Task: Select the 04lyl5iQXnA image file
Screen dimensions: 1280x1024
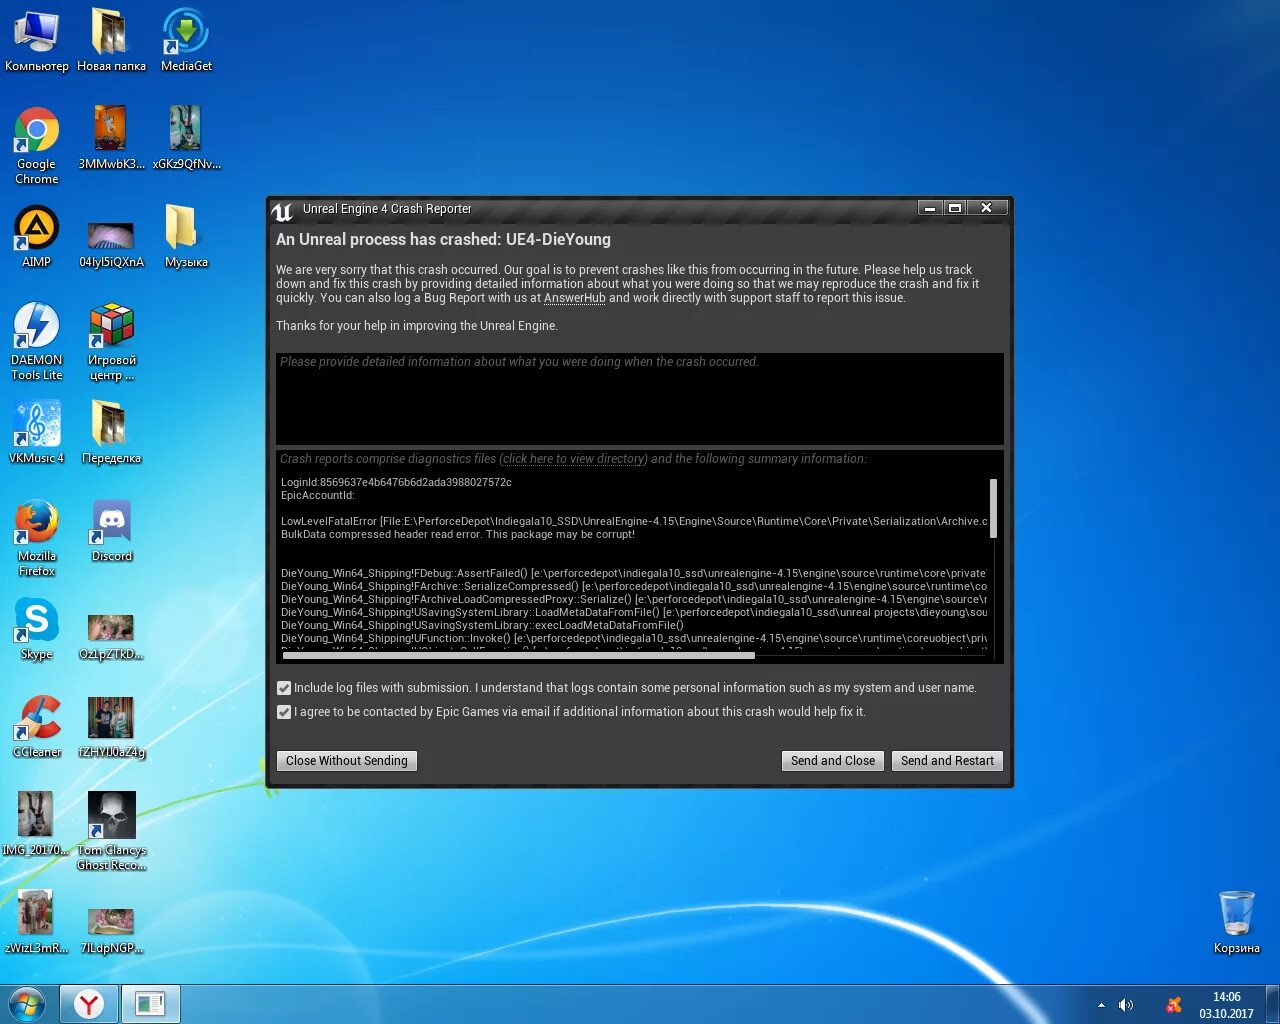Action: click(x=111, y=244)
